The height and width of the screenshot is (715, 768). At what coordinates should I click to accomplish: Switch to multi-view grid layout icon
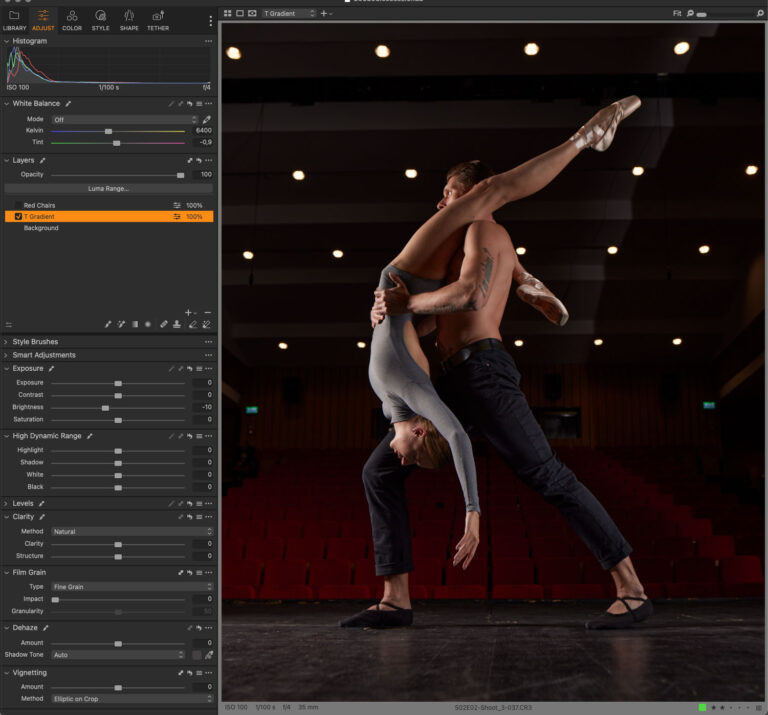pos(227,13)
